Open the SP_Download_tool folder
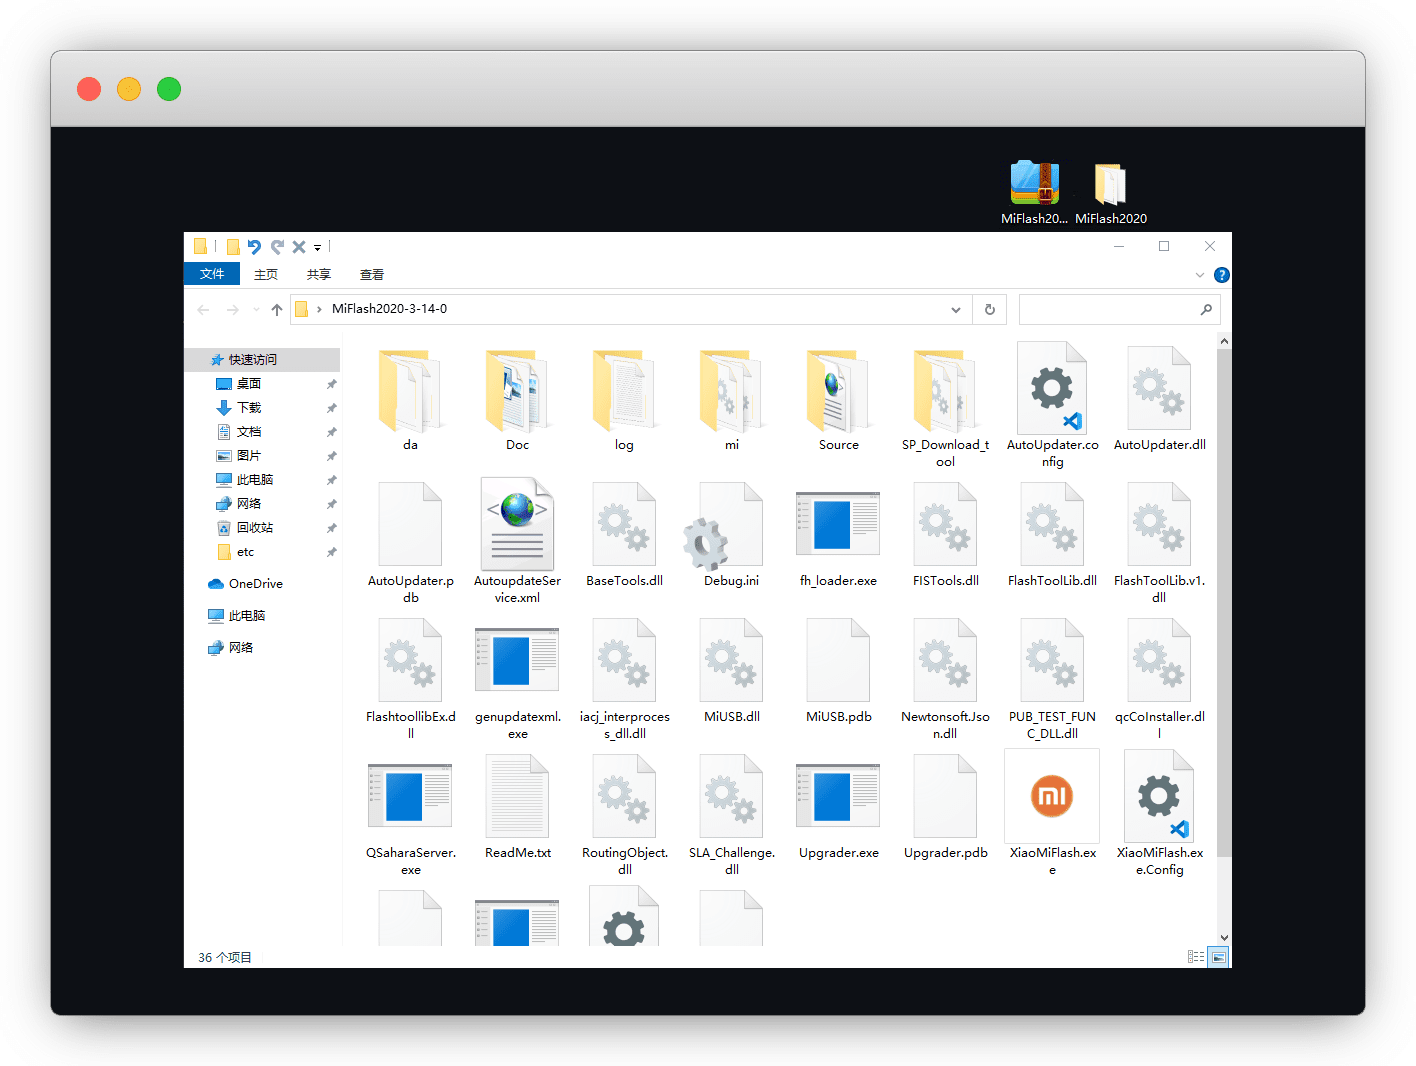 point(944,392)
